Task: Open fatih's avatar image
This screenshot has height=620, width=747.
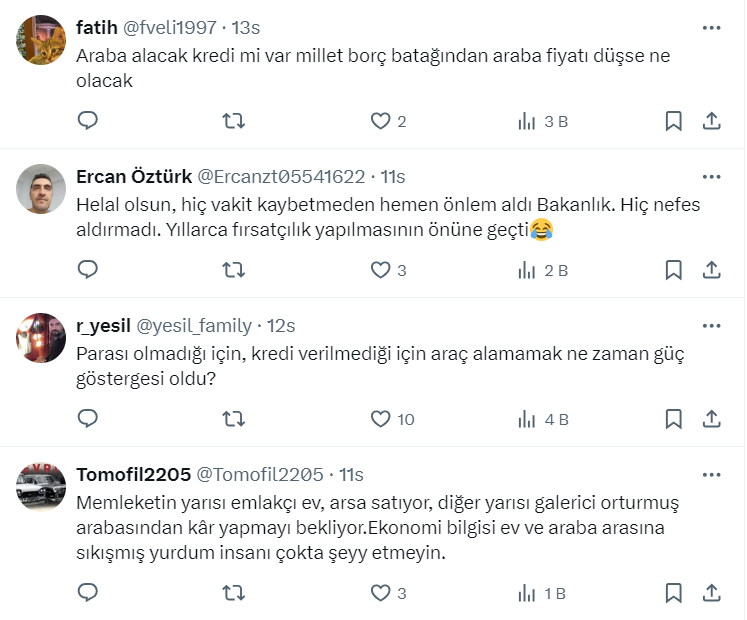Action: [x=42, y=40]
